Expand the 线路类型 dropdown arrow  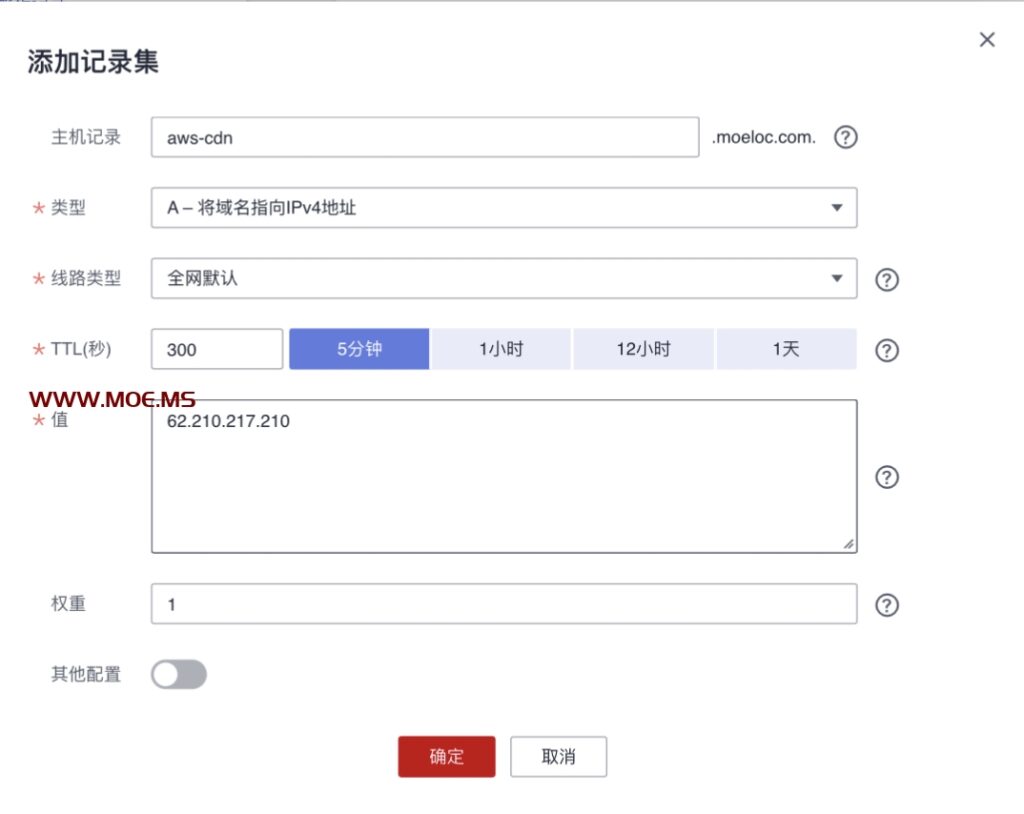[x=837, y=279]
